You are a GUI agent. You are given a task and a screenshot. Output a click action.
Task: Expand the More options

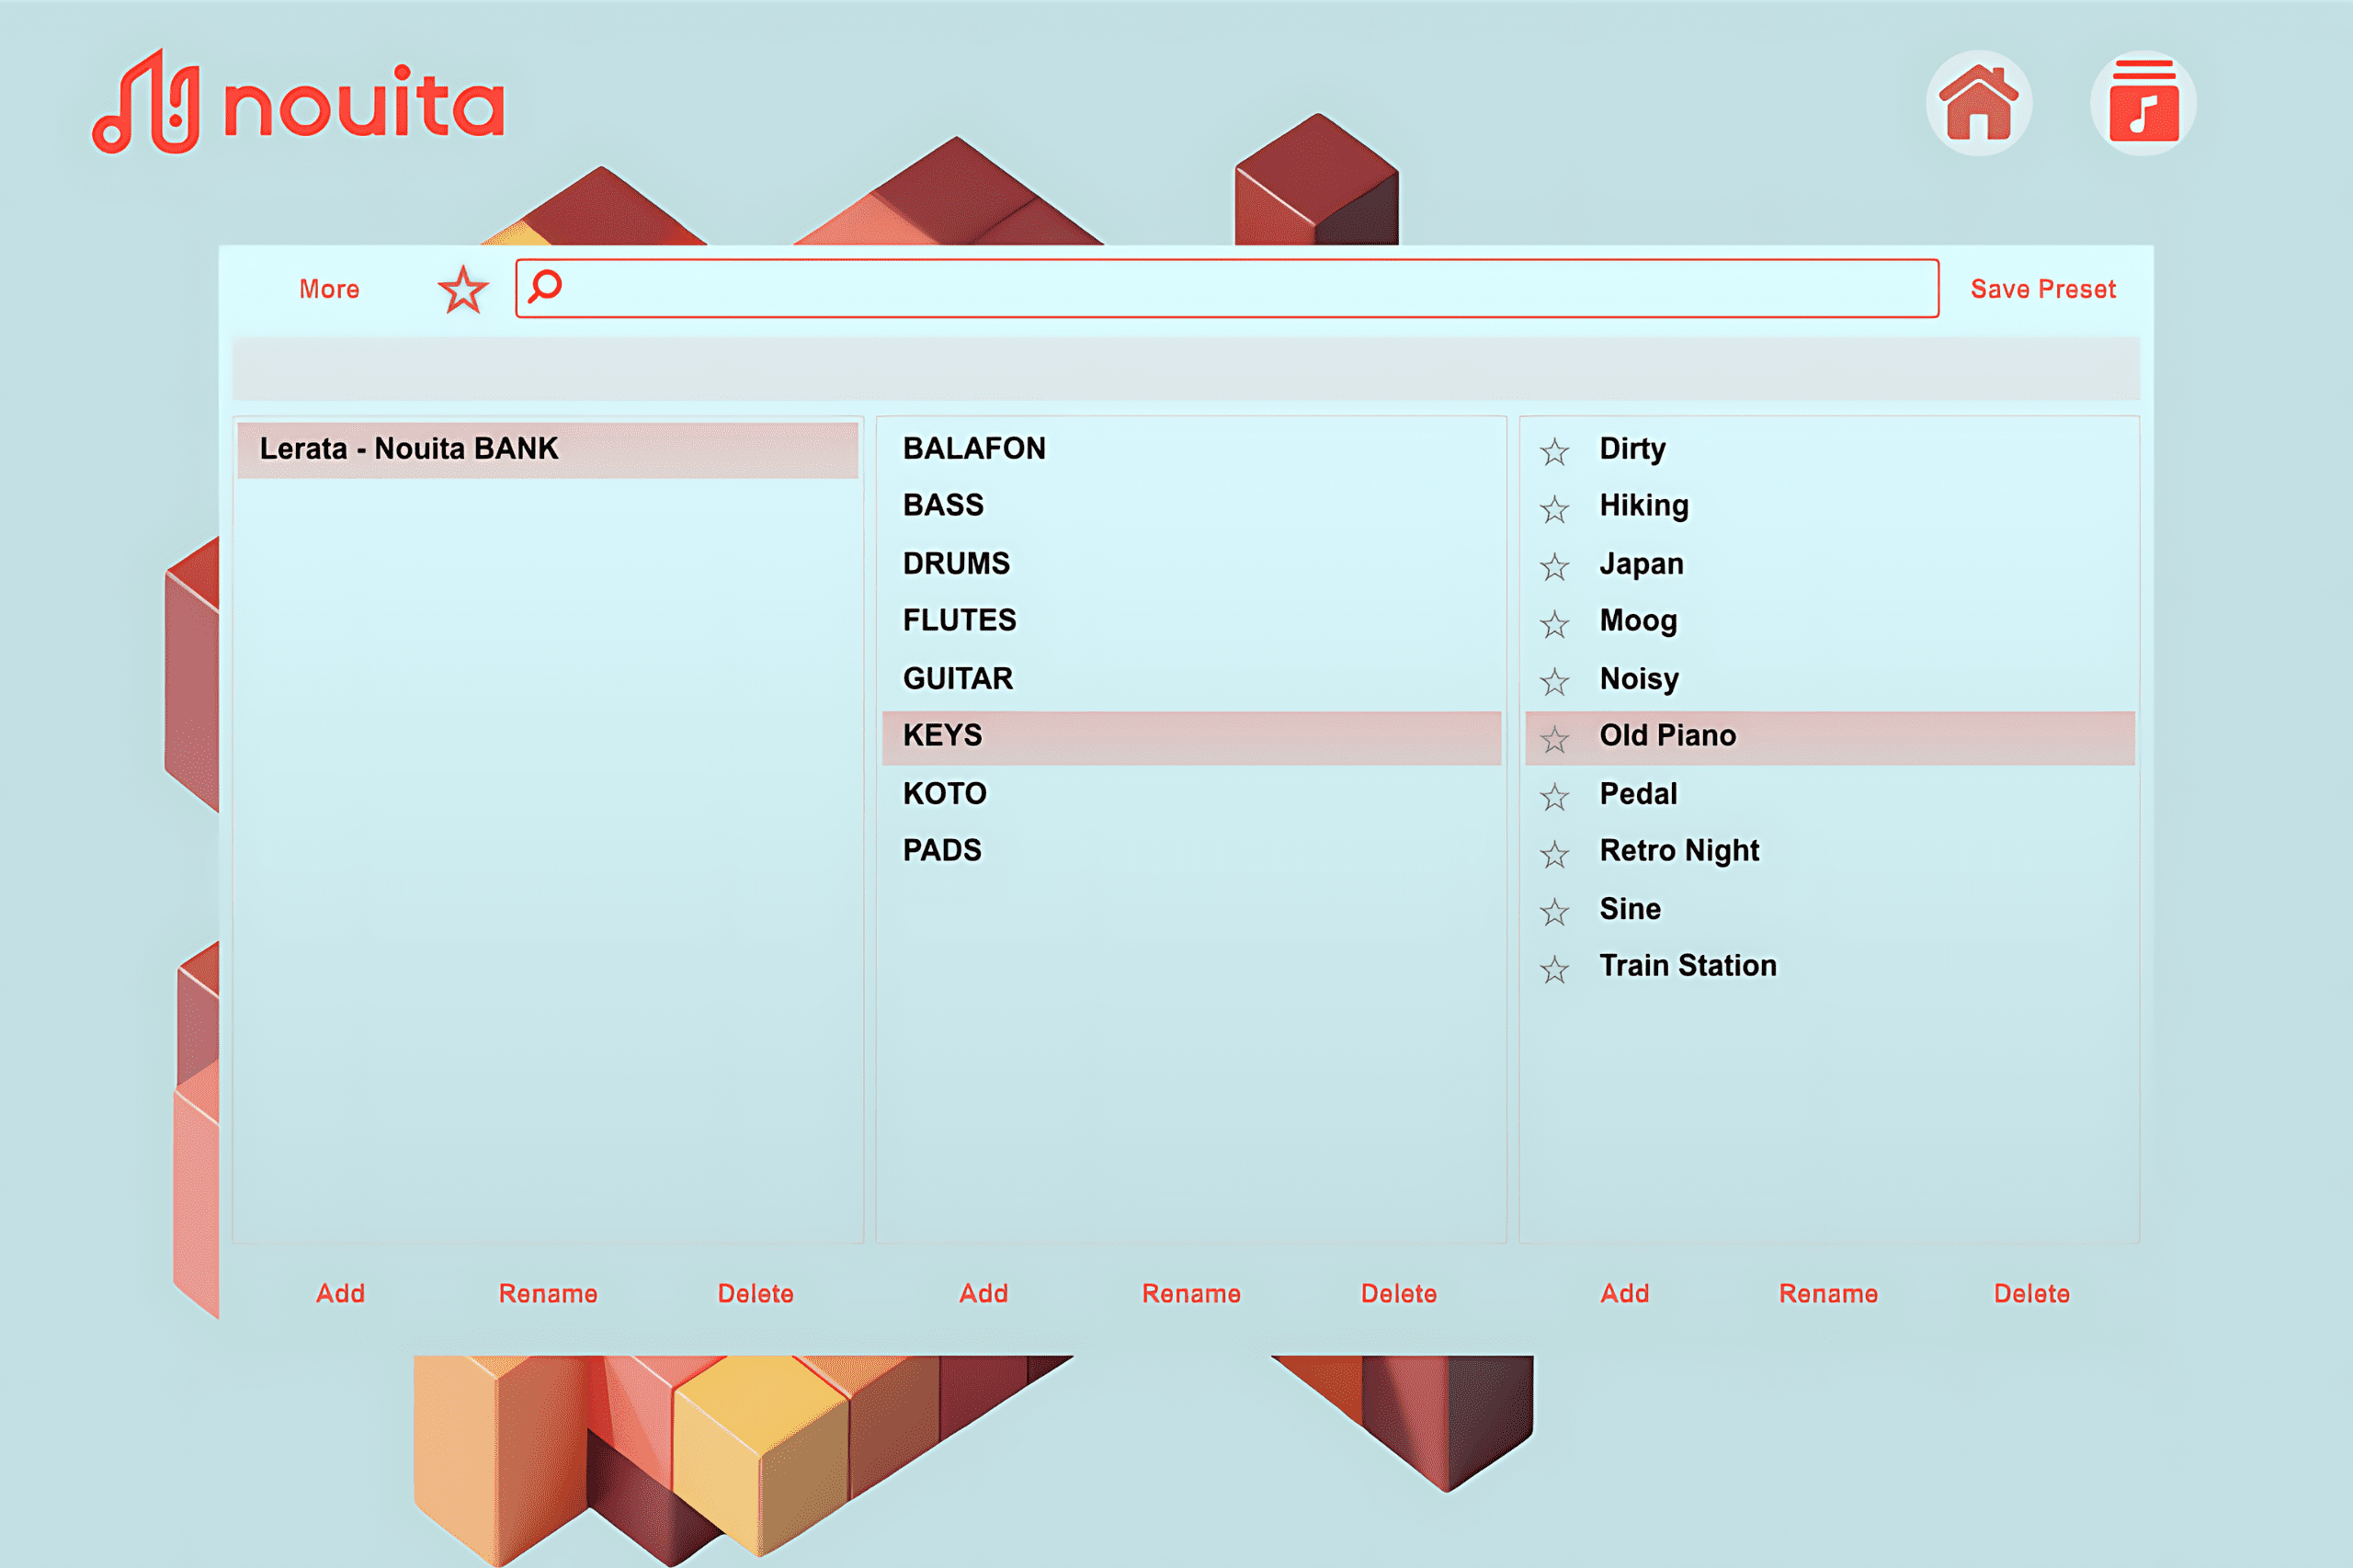tap(328, 288)
